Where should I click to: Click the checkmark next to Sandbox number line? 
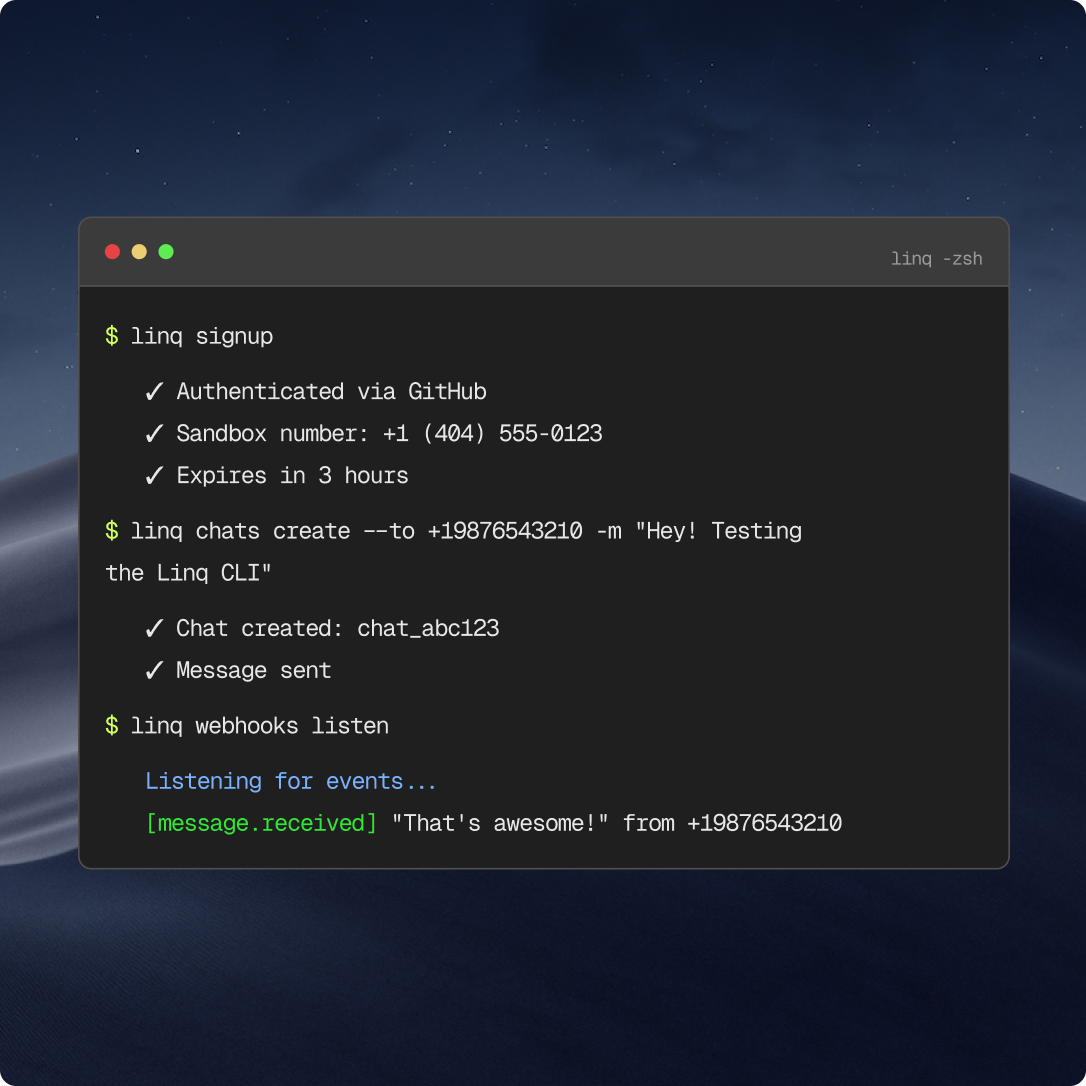point(155,433)
